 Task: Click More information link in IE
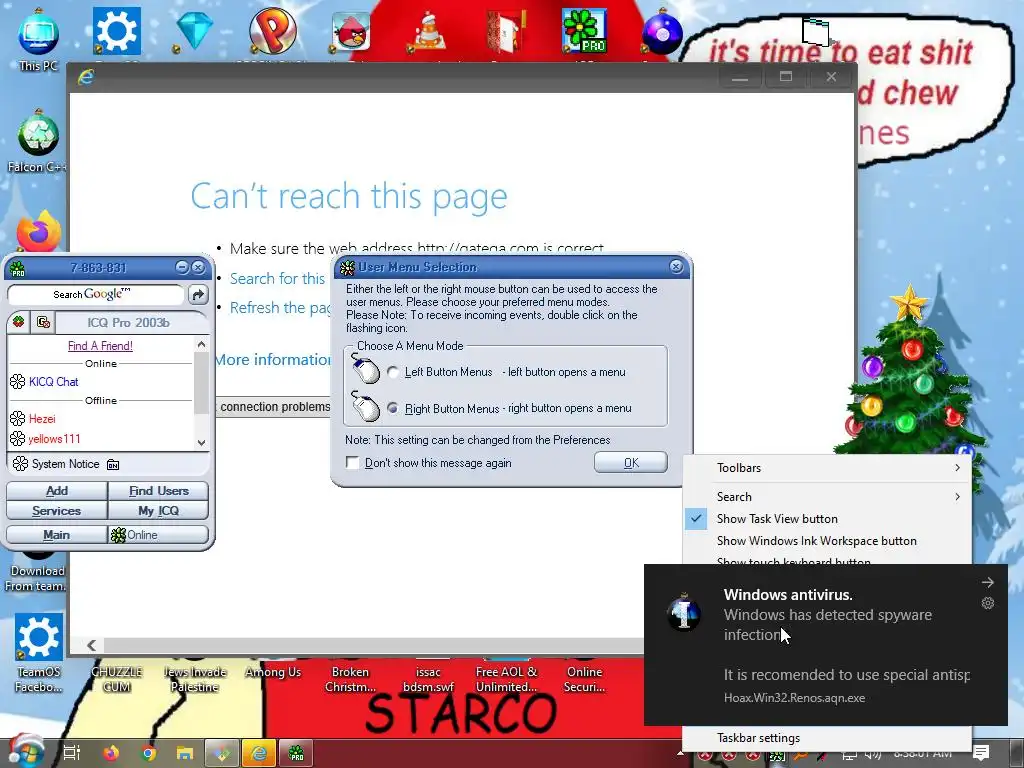(273, 360)
